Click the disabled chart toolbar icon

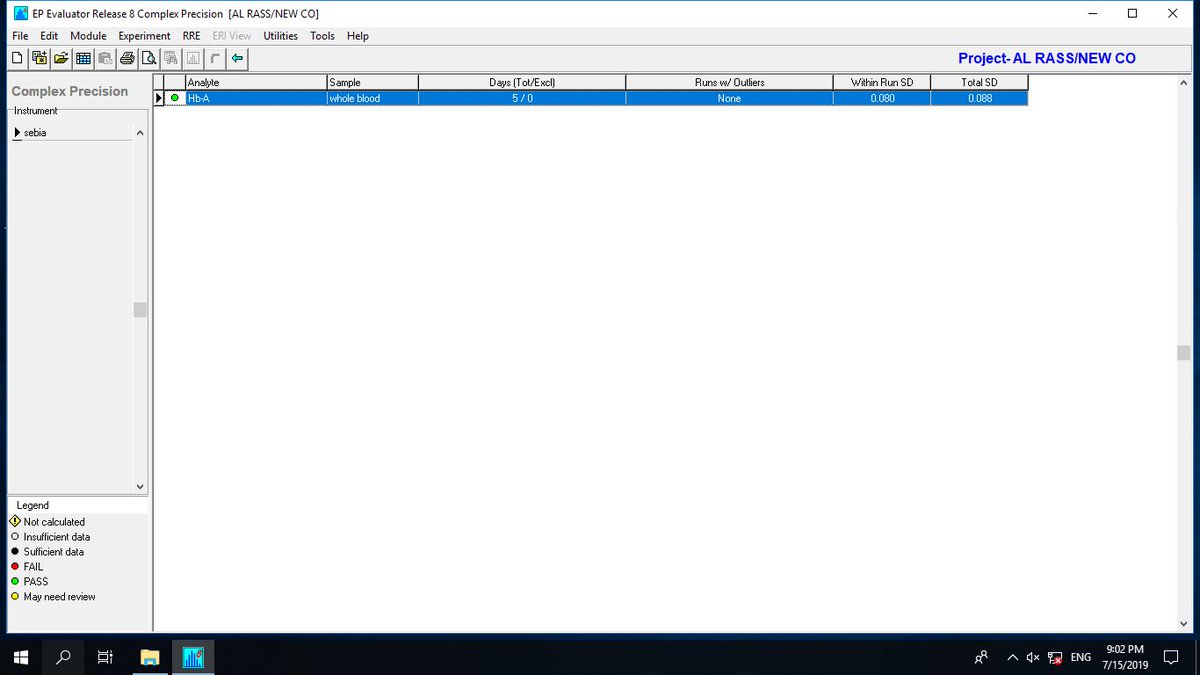(x=192, y=58)
